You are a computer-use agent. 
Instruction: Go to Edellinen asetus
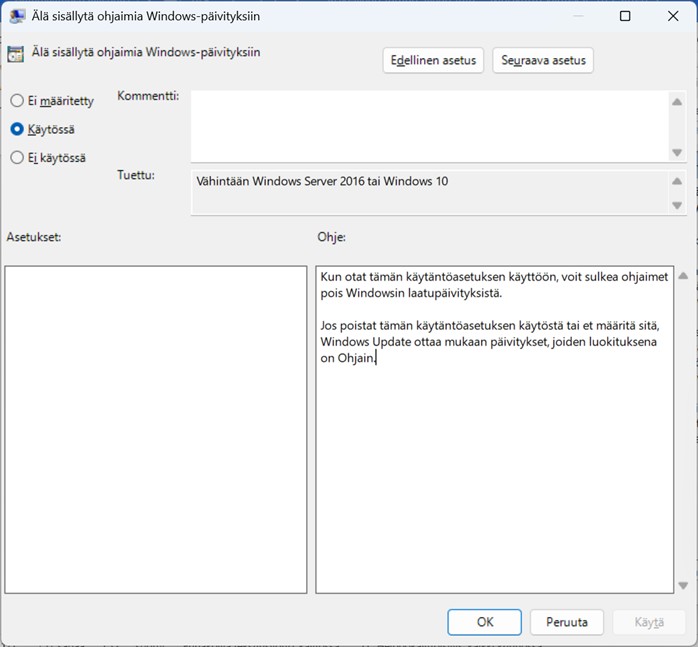[x=433, y=60]
